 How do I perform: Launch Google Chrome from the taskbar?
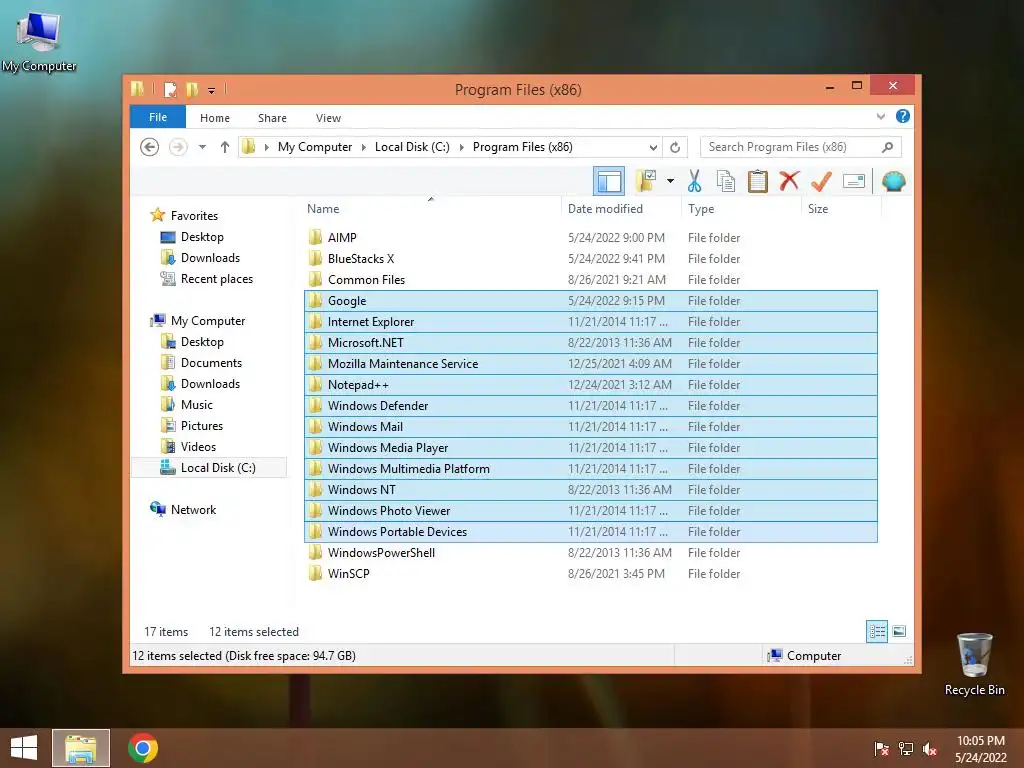[x=142, y=748]
